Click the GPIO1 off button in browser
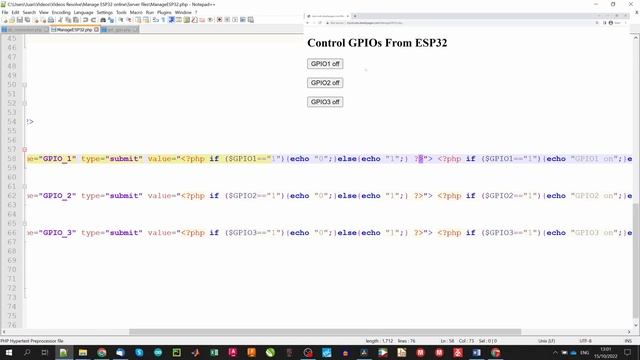The height and width of the screenshot is (360, 640). pyautogui.click(x=325, y=64)
